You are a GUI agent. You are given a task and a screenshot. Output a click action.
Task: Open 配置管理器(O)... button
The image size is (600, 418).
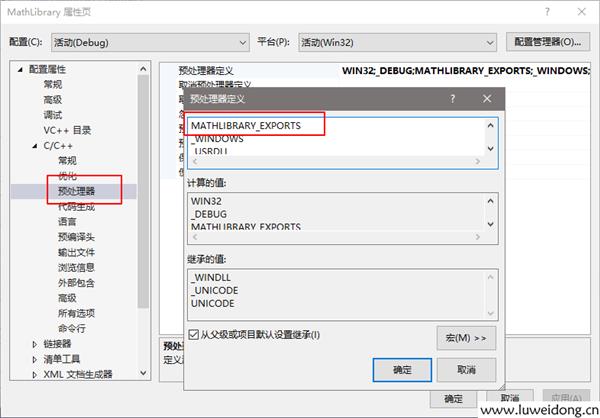[545, 42]
